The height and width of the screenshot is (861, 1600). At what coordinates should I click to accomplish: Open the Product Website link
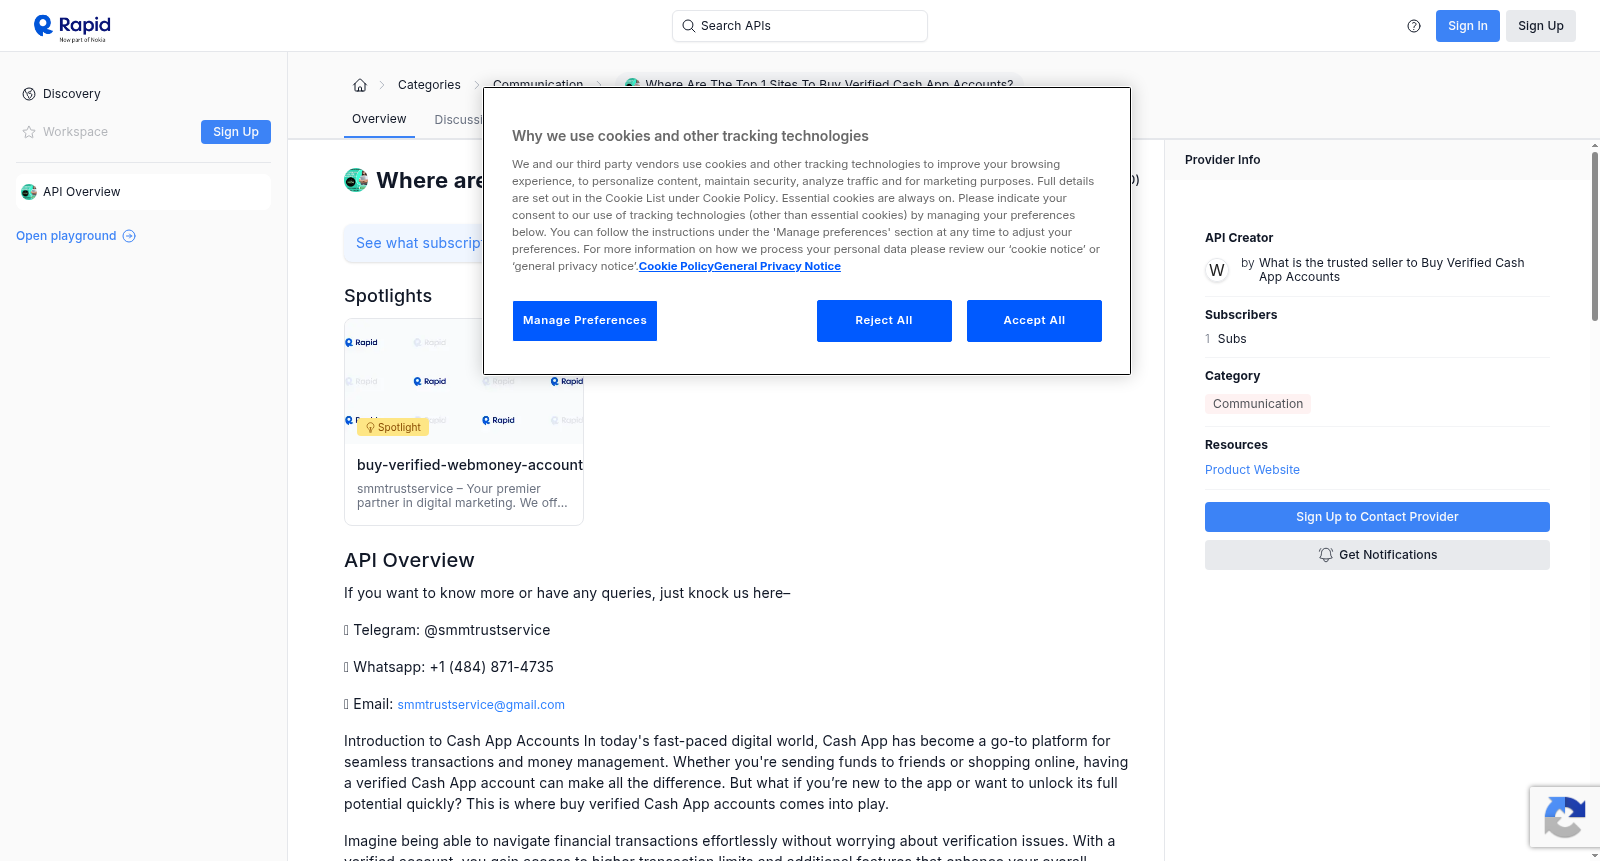point(1252,470)
